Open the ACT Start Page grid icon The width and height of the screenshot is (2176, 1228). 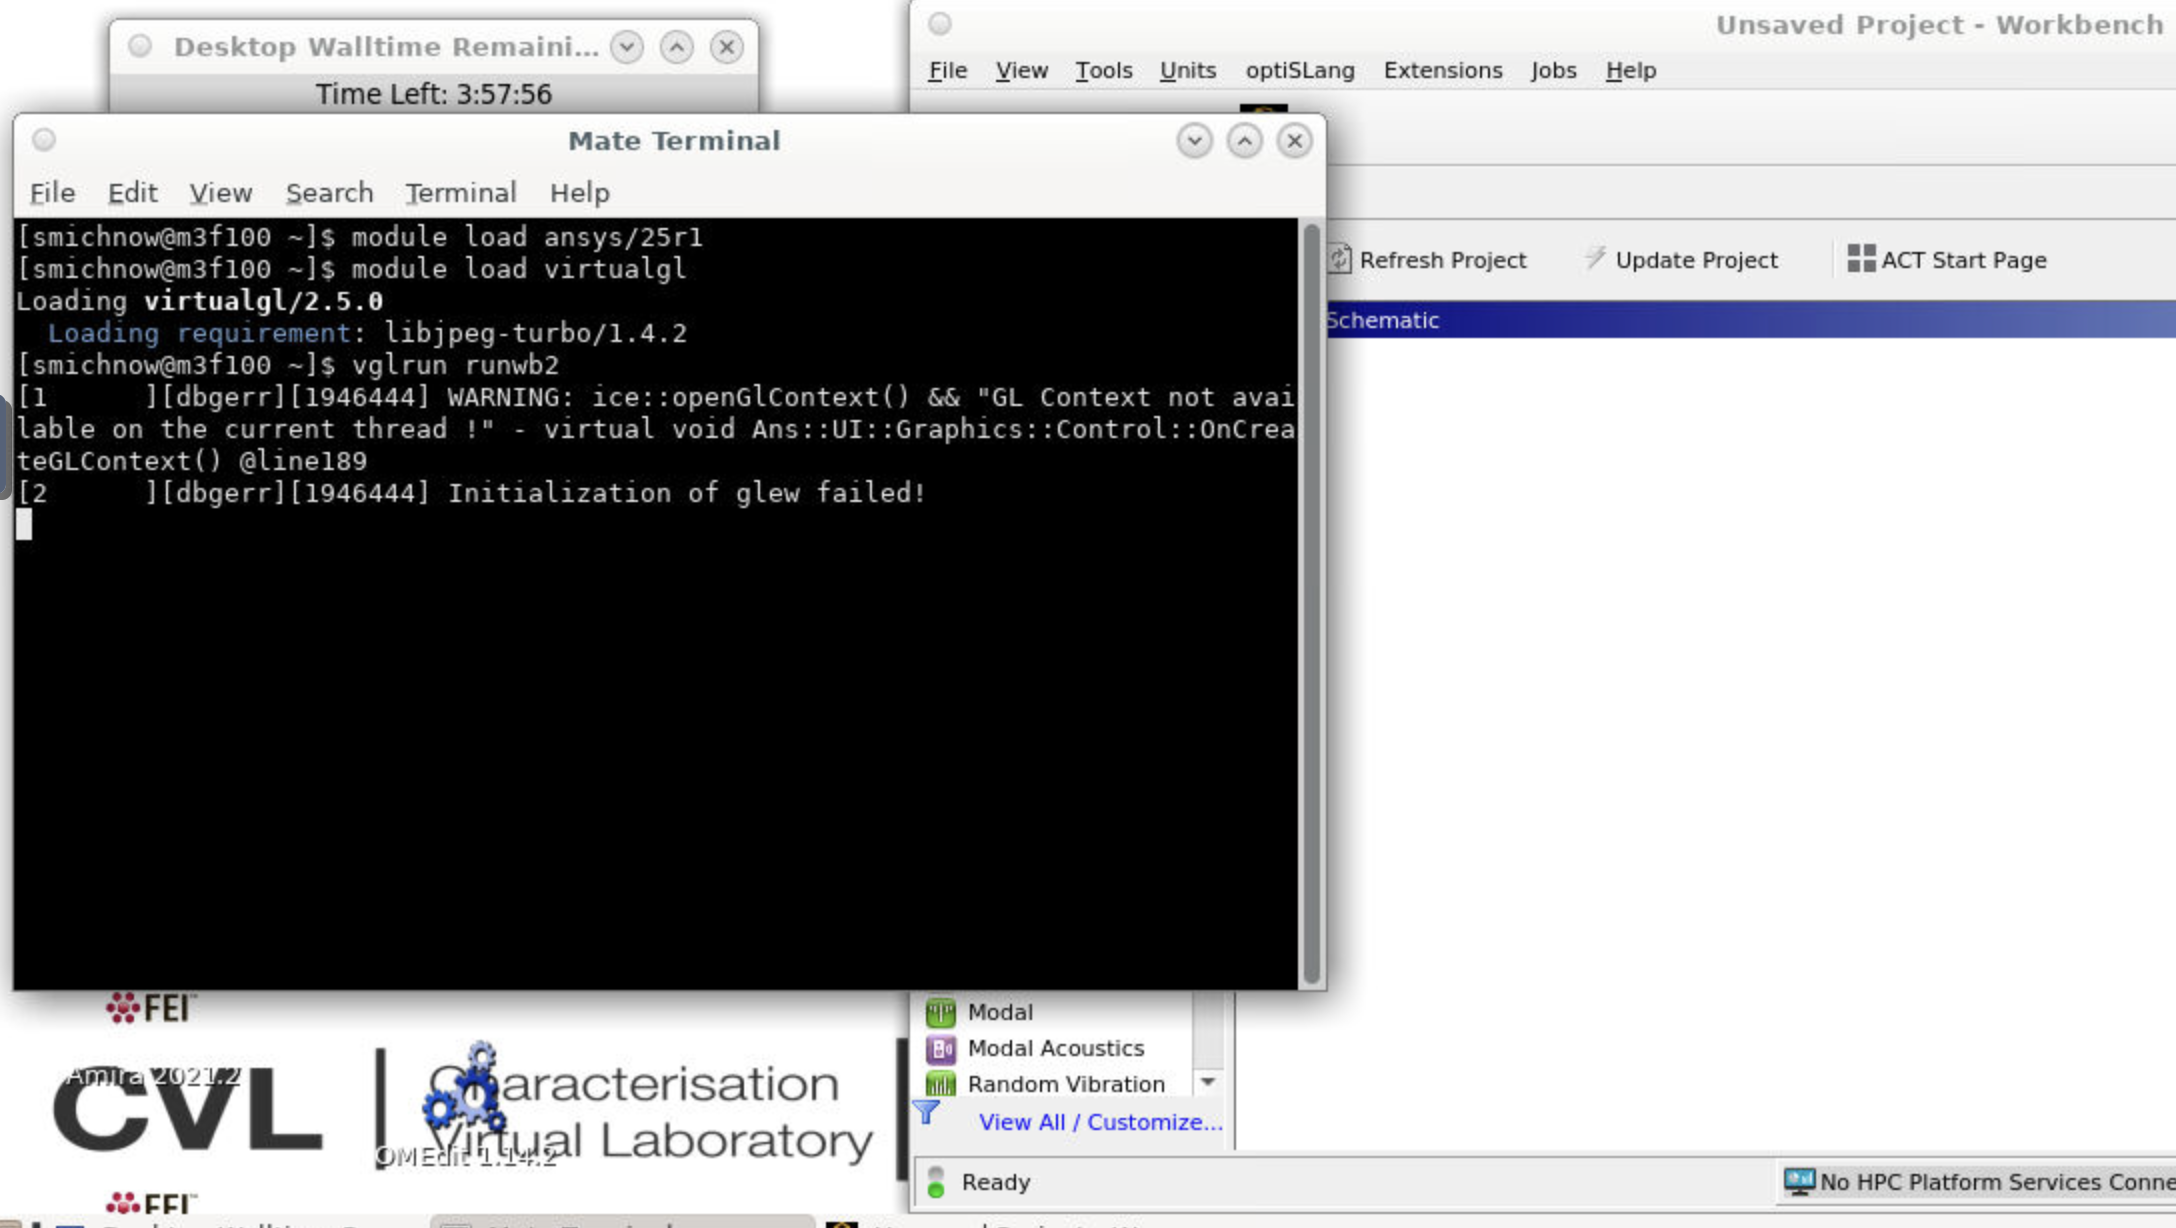[1860, 259]
